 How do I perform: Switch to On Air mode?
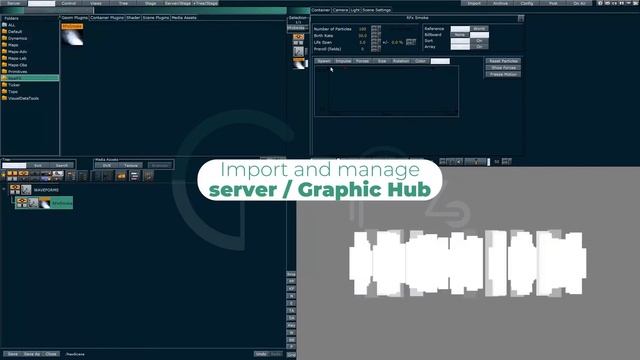click(x=580, y=3)
